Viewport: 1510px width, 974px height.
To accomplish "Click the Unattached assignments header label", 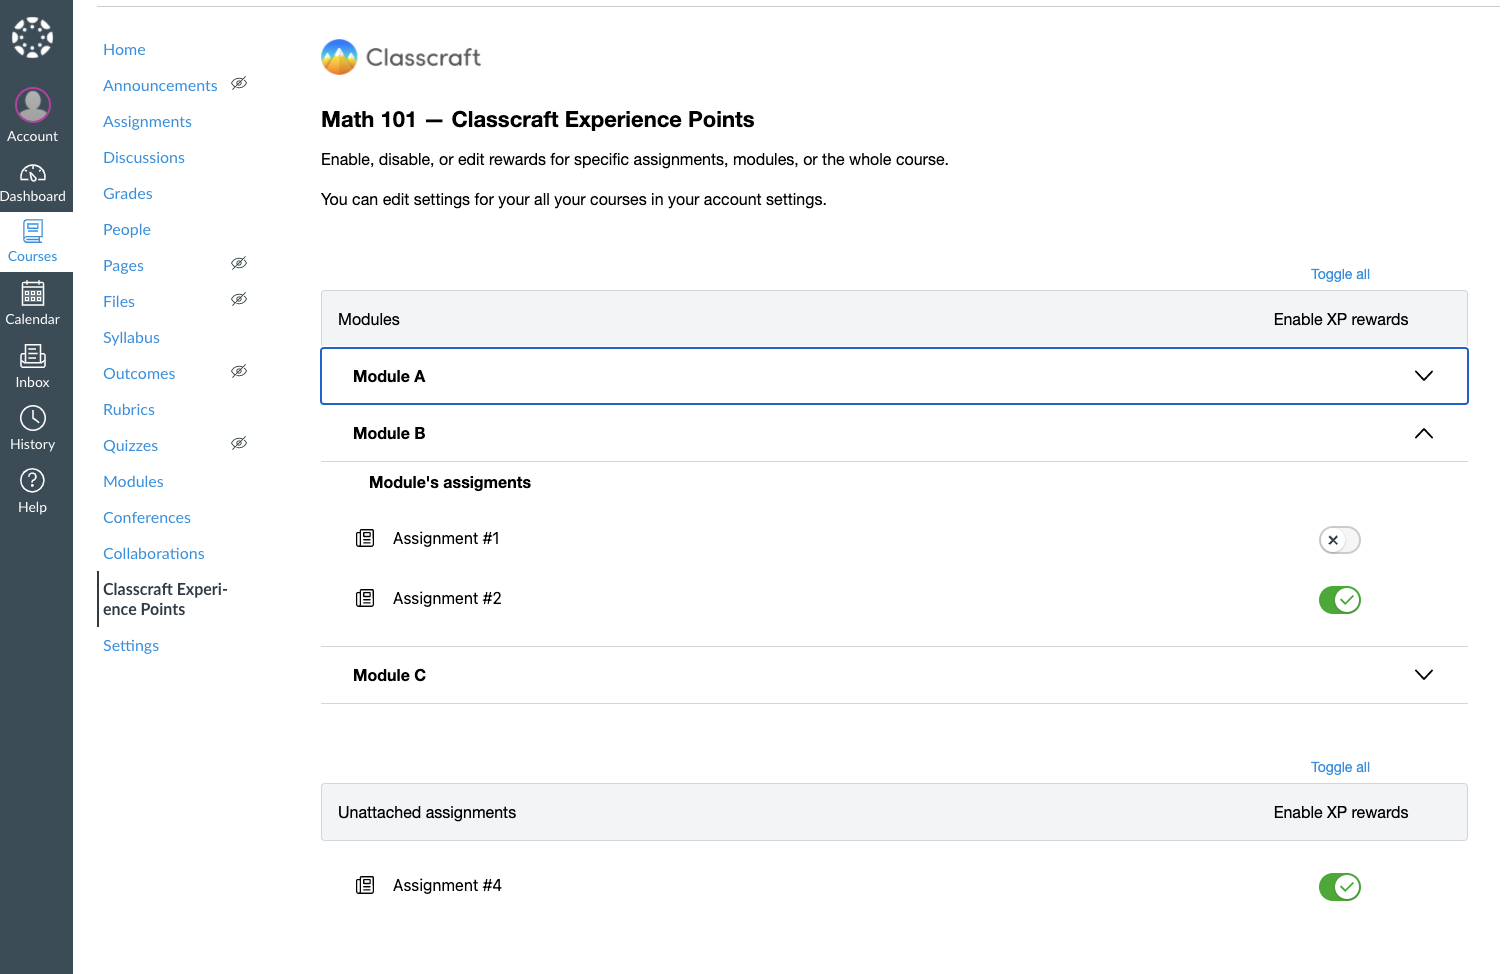I will (x=427, y=812).
